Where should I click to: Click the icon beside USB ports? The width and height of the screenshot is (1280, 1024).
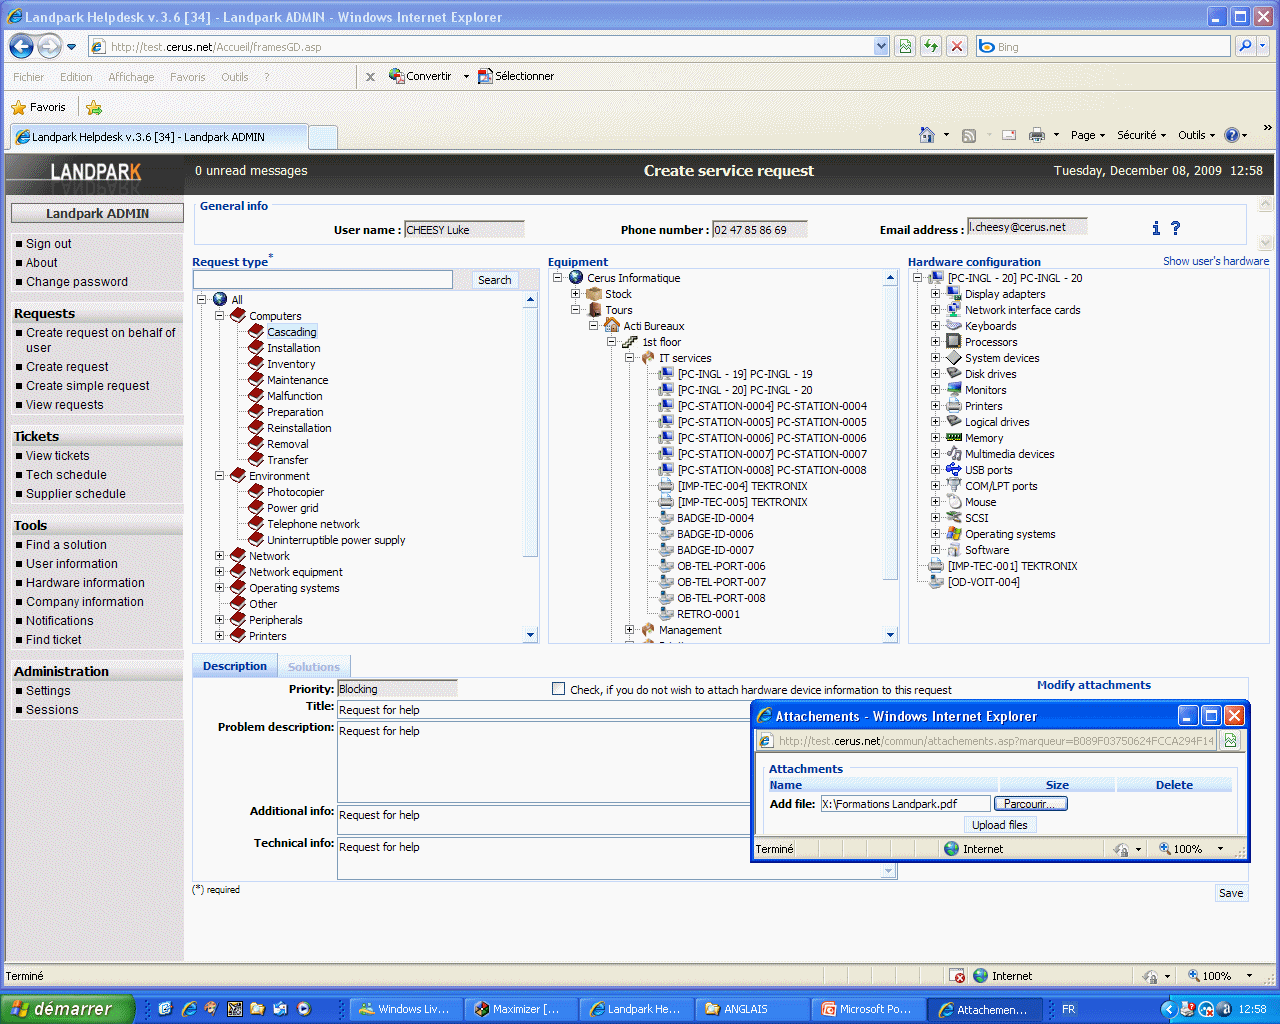tap(954, 469)
